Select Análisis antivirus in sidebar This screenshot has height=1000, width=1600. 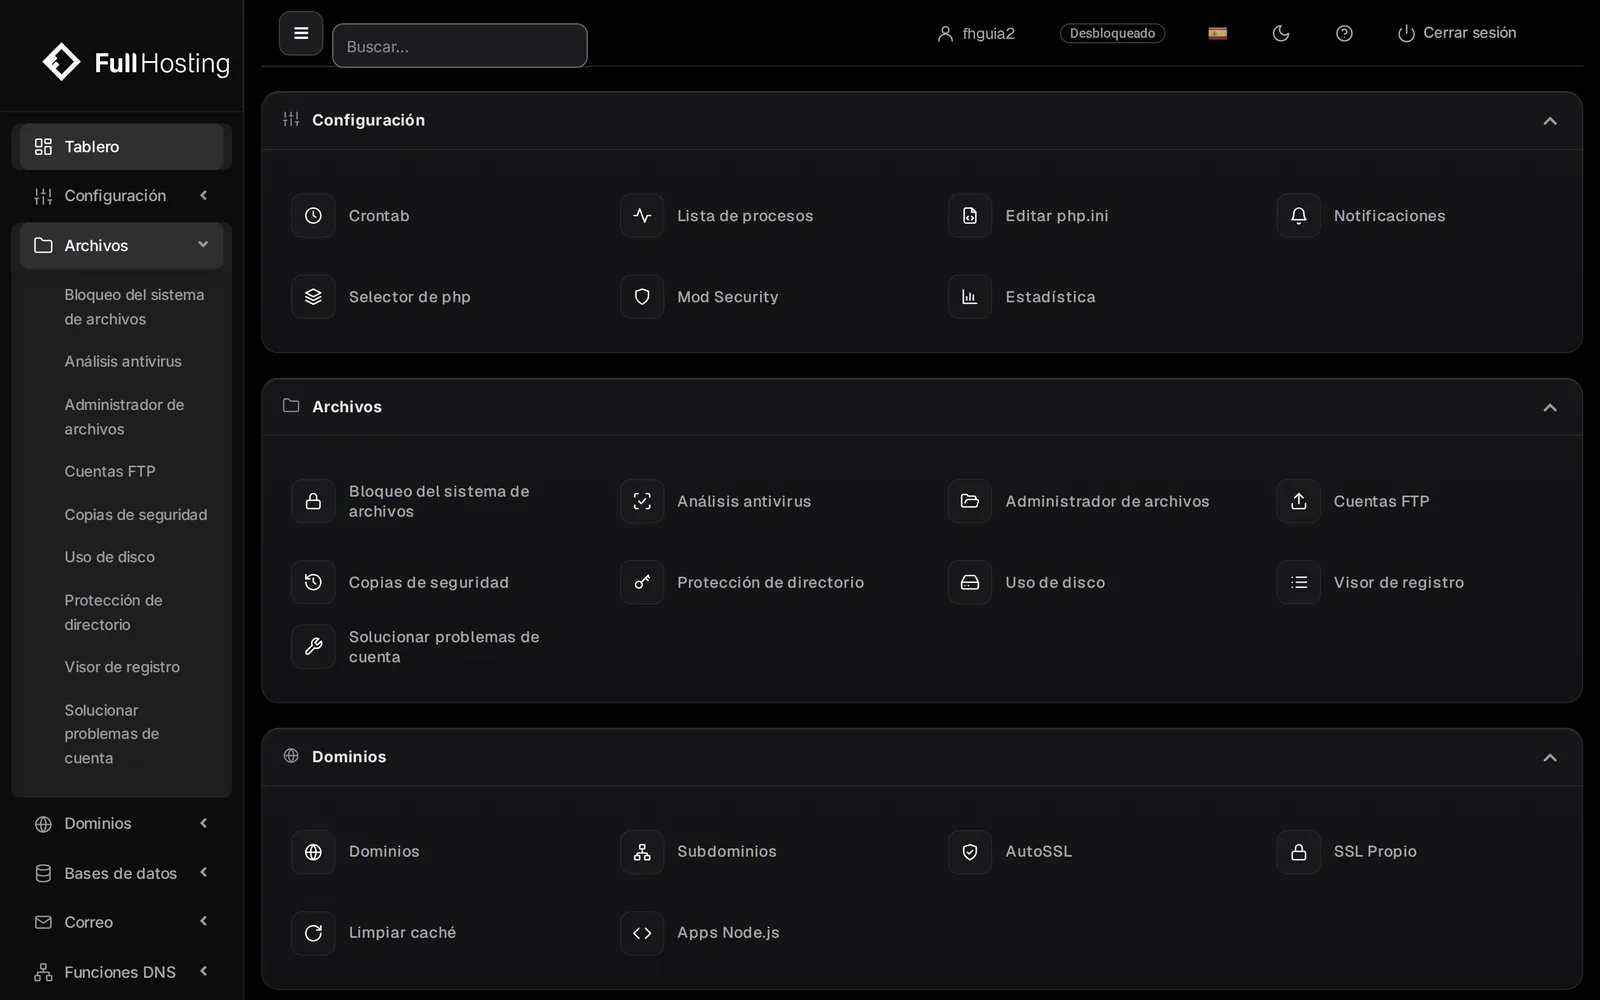pos(123,362)
